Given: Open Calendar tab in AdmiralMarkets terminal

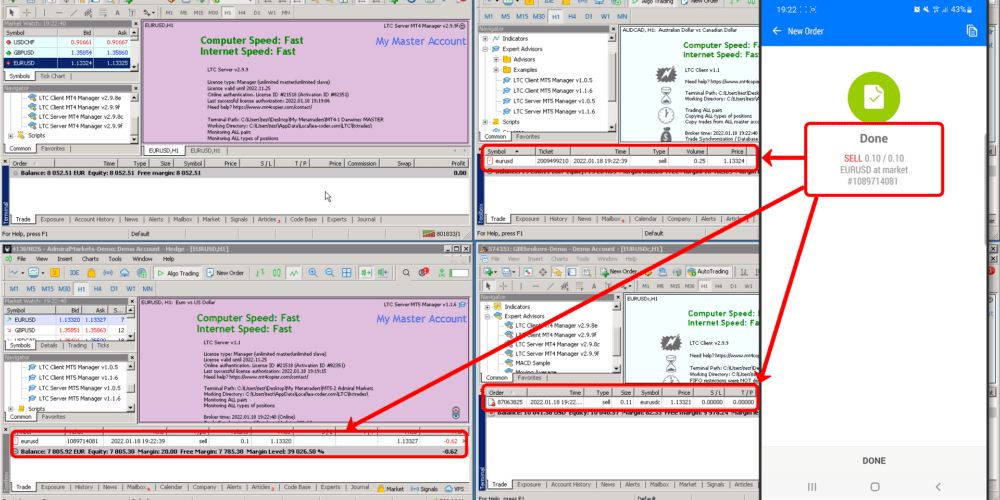Looking at the screenshot, I should click(171, 487).
